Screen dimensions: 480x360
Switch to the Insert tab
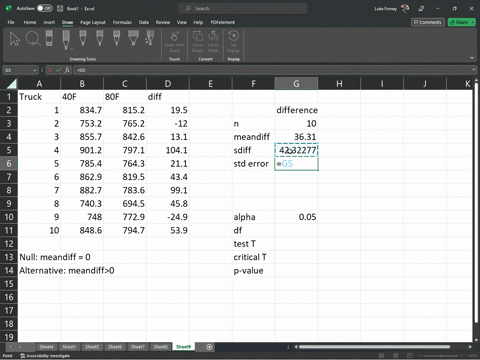[x=49, y=22]
